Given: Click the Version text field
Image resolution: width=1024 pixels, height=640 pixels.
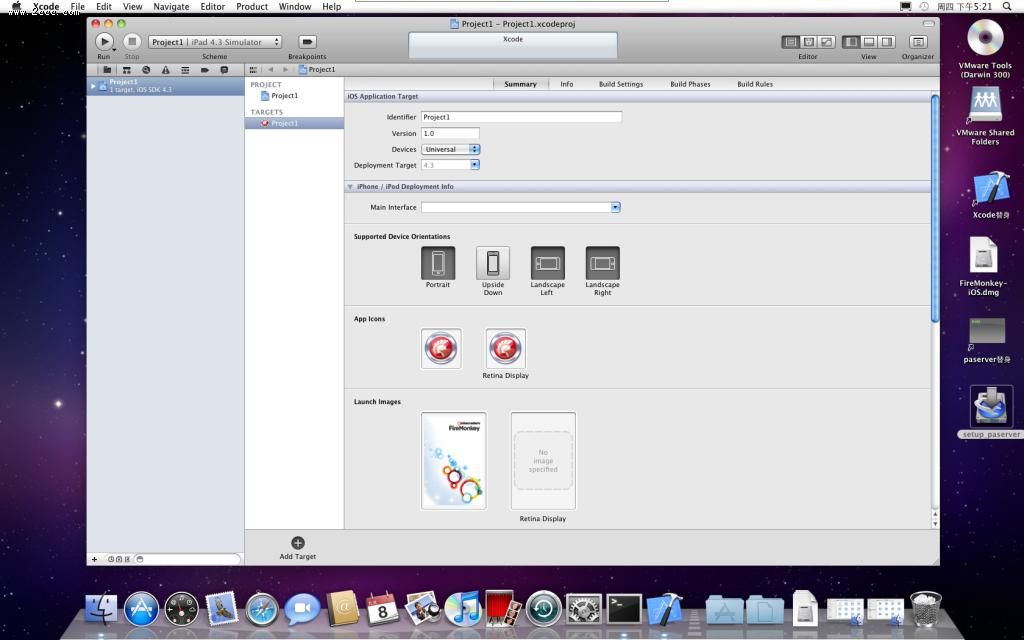Looking at the screenshot, I should tap(450, 133).
